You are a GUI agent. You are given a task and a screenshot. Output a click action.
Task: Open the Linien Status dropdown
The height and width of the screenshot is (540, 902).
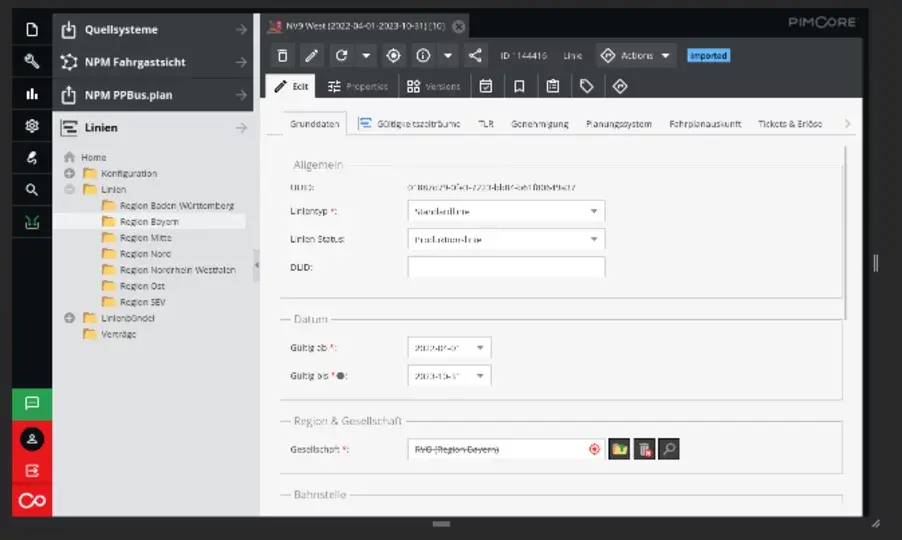coord(506,239)
